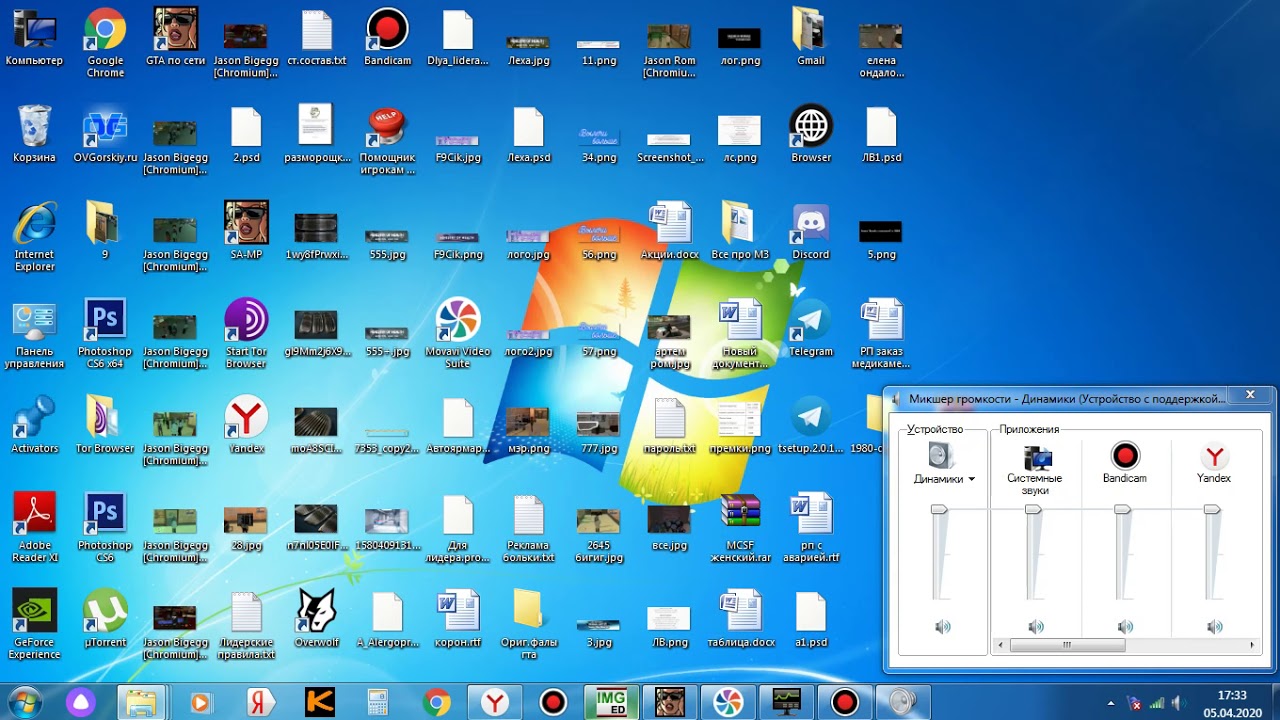Switch to IMG ED taskbar app
The image size is (1280, 720).
[x=610, y=703]
